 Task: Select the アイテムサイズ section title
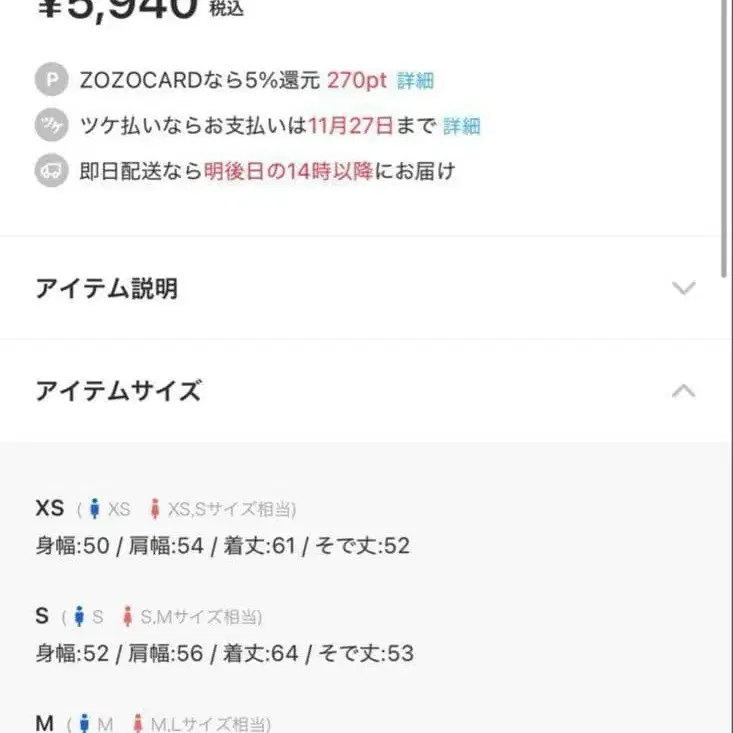tap(118, 390)
